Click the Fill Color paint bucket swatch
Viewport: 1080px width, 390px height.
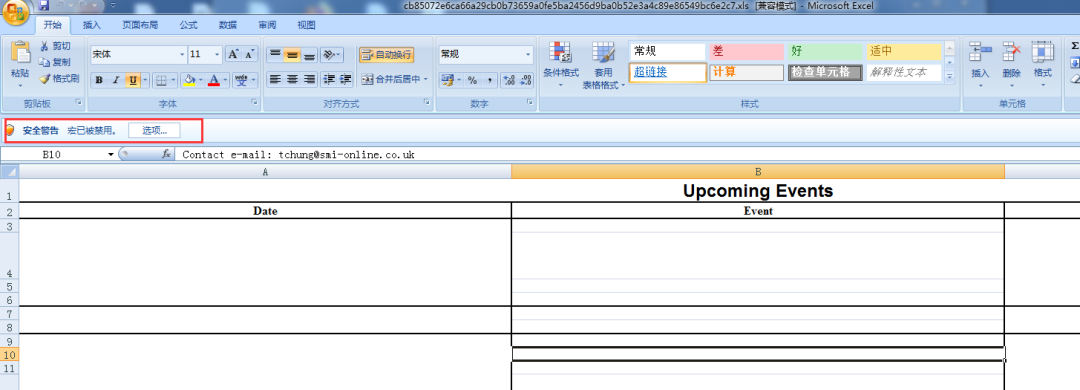click(x=189, y=80)
